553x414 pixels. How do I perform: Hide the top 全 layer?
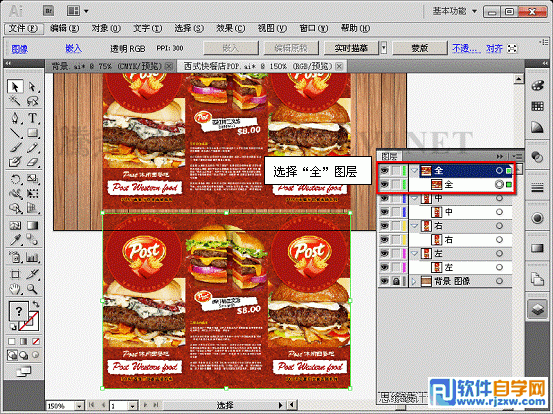[x=384, y=171]
